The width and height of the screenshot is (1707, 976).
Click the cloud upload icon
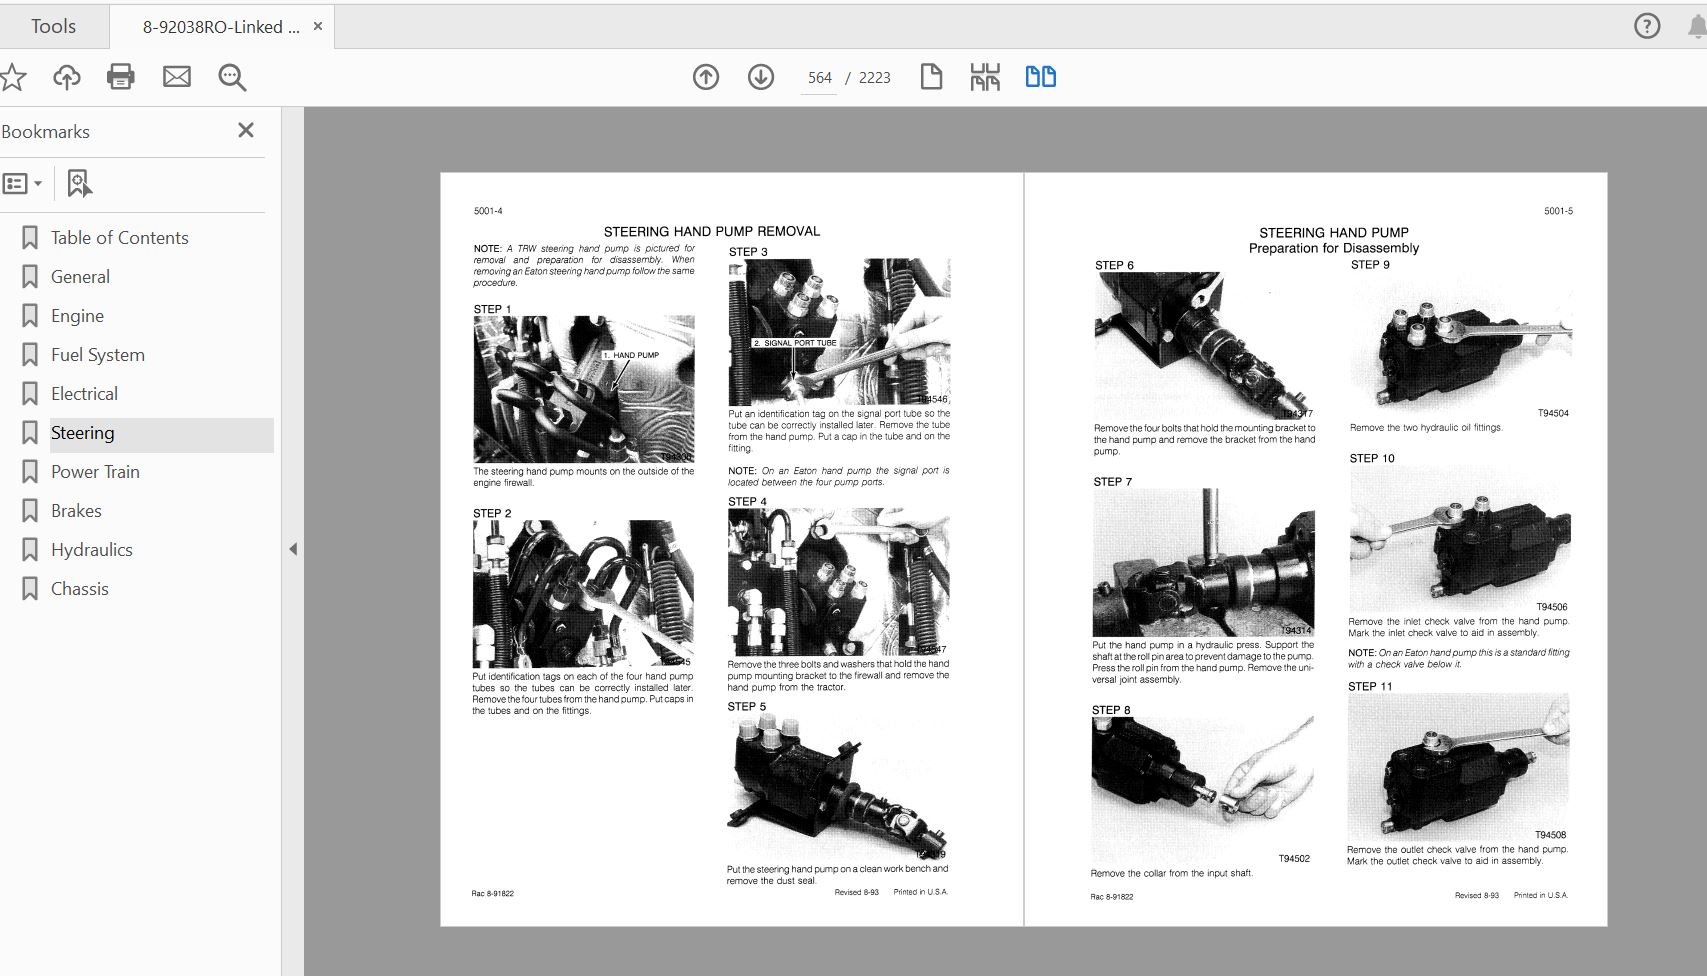(x=67, y=77)
